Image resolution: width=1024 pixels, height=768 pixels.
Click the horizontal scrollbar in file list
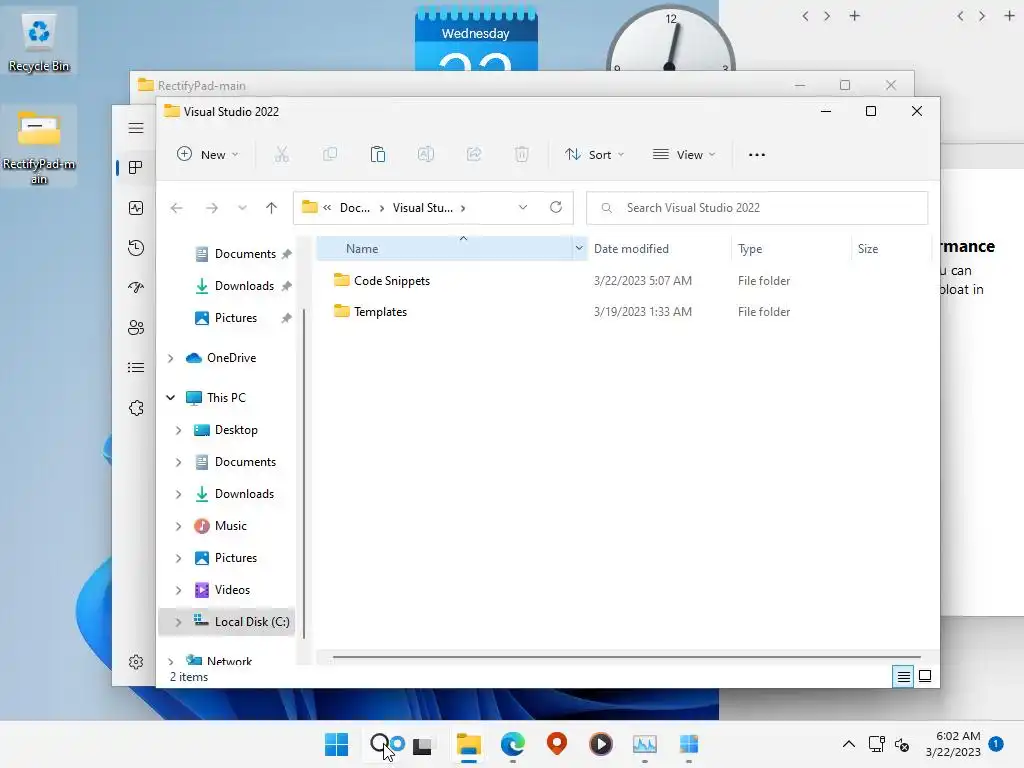(x=626, y=657)
